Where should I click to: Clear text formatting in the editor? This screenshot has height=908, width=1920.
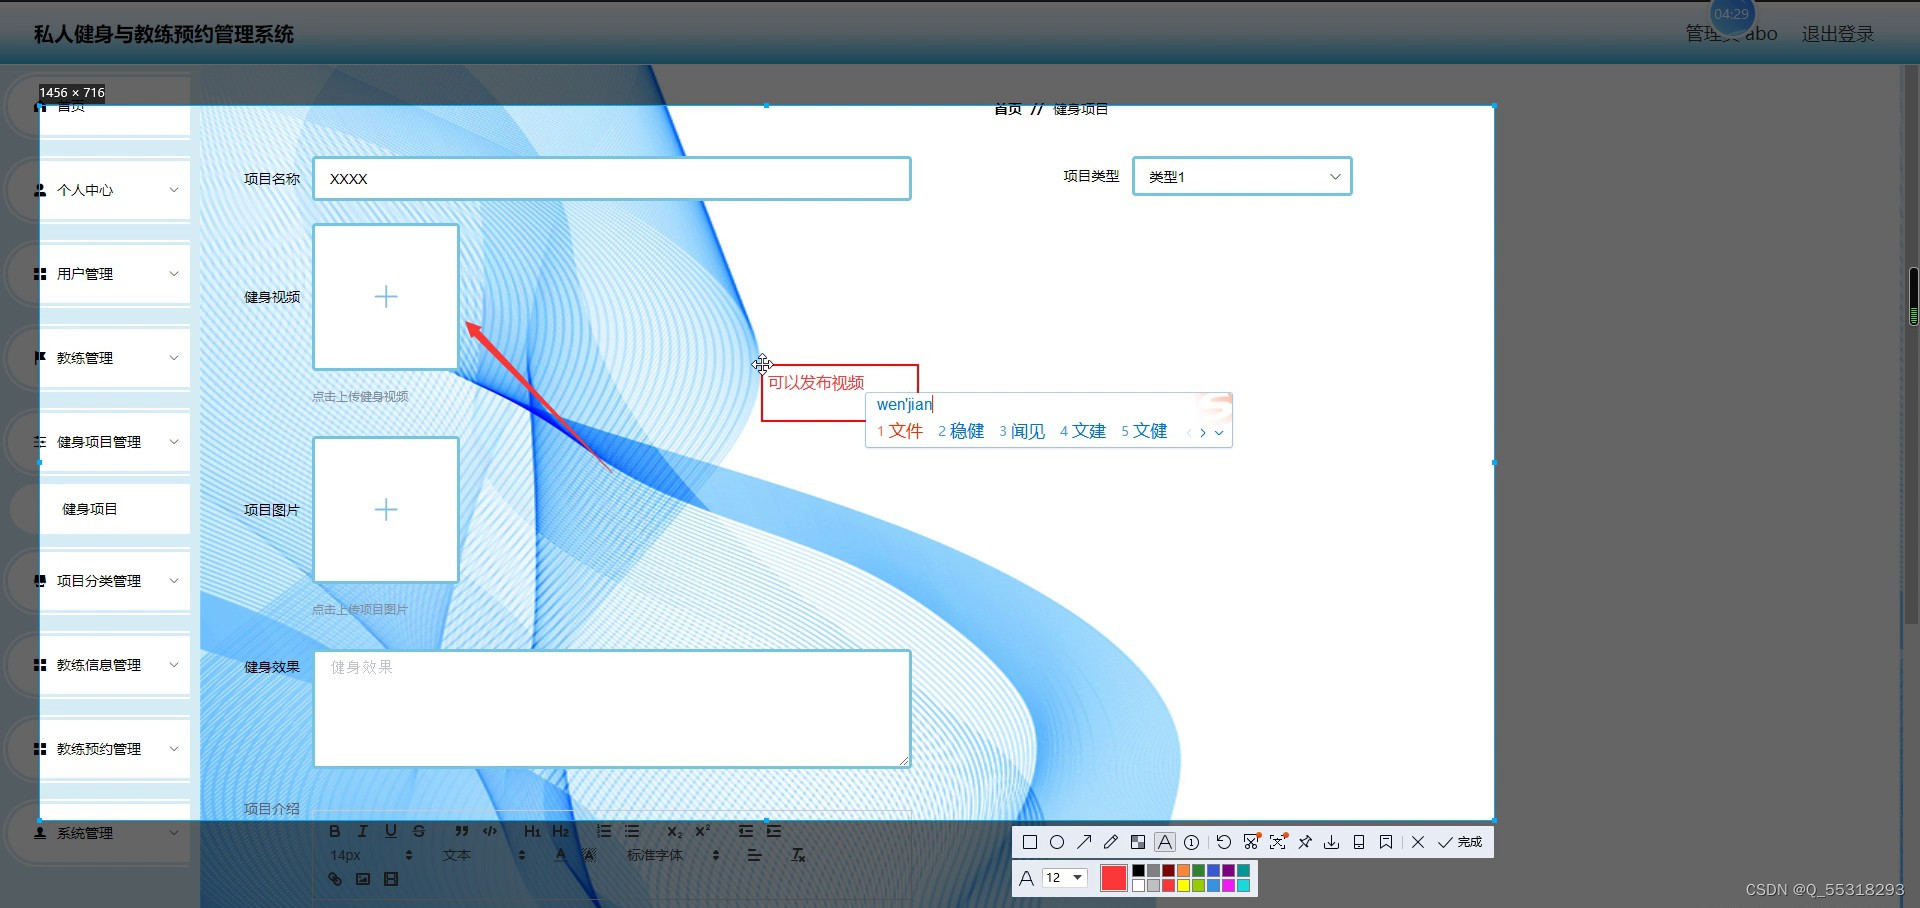tap(797, 855)
